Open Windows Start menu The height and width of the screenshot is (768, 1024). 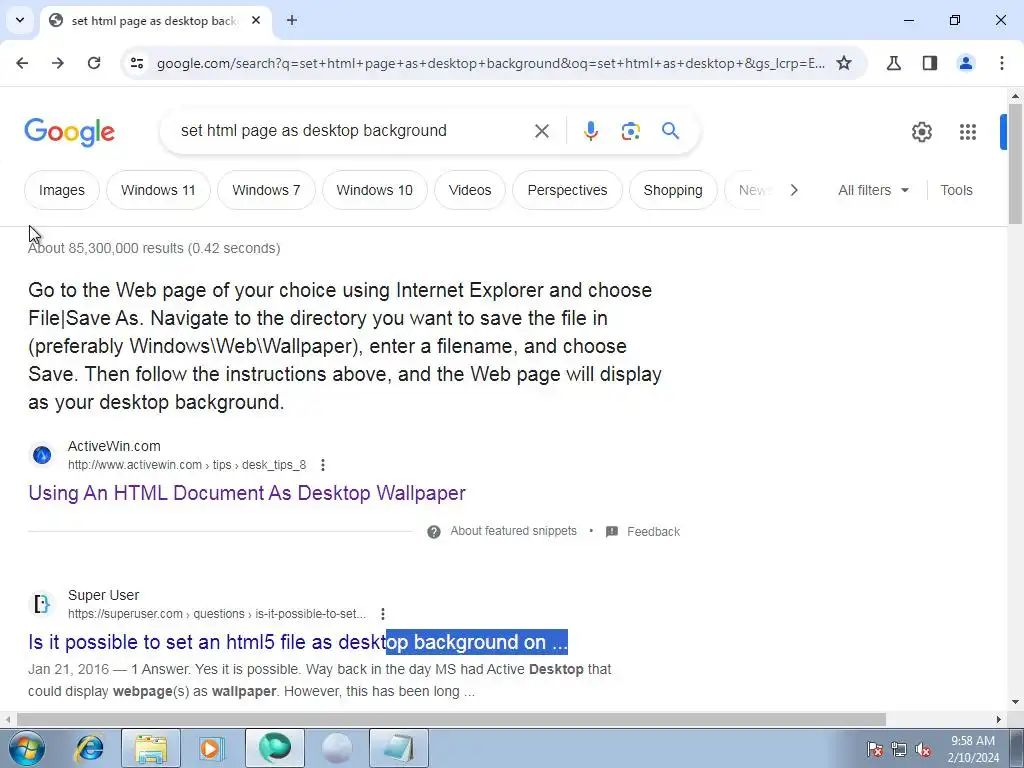[27, 748]
